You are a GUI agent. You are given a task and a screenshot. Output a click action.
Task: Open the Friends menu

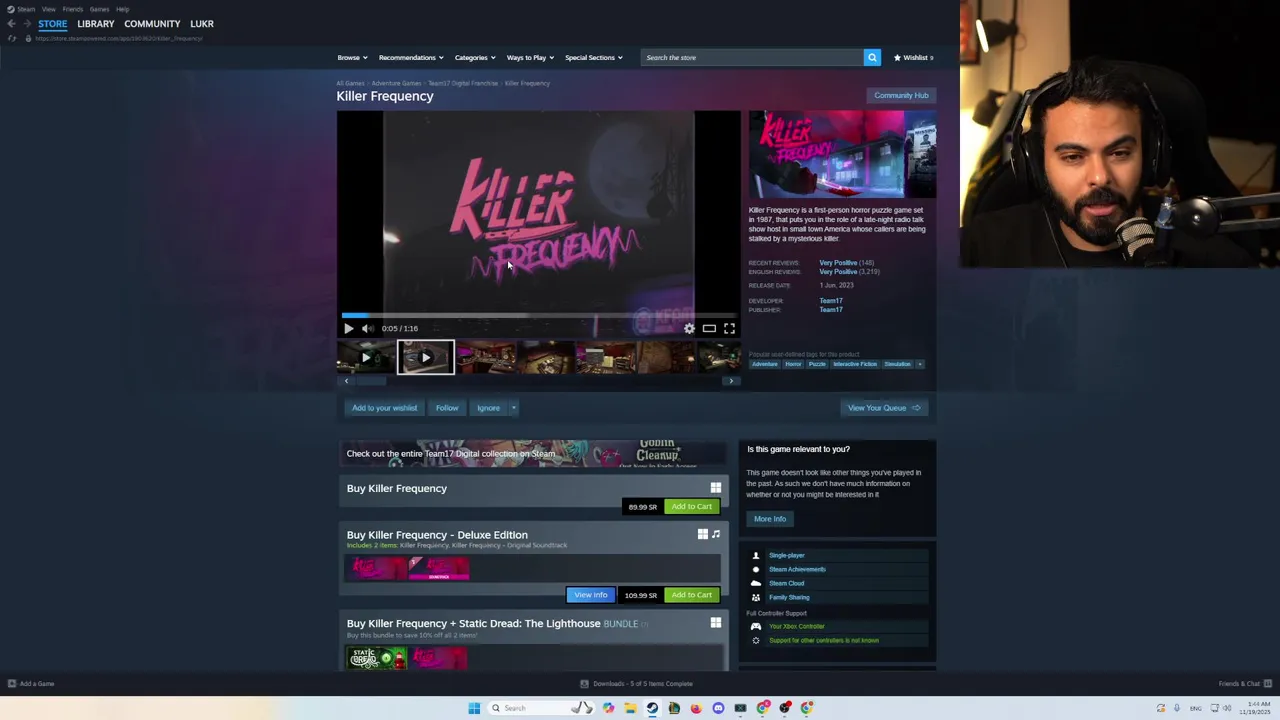click(73, 9)
